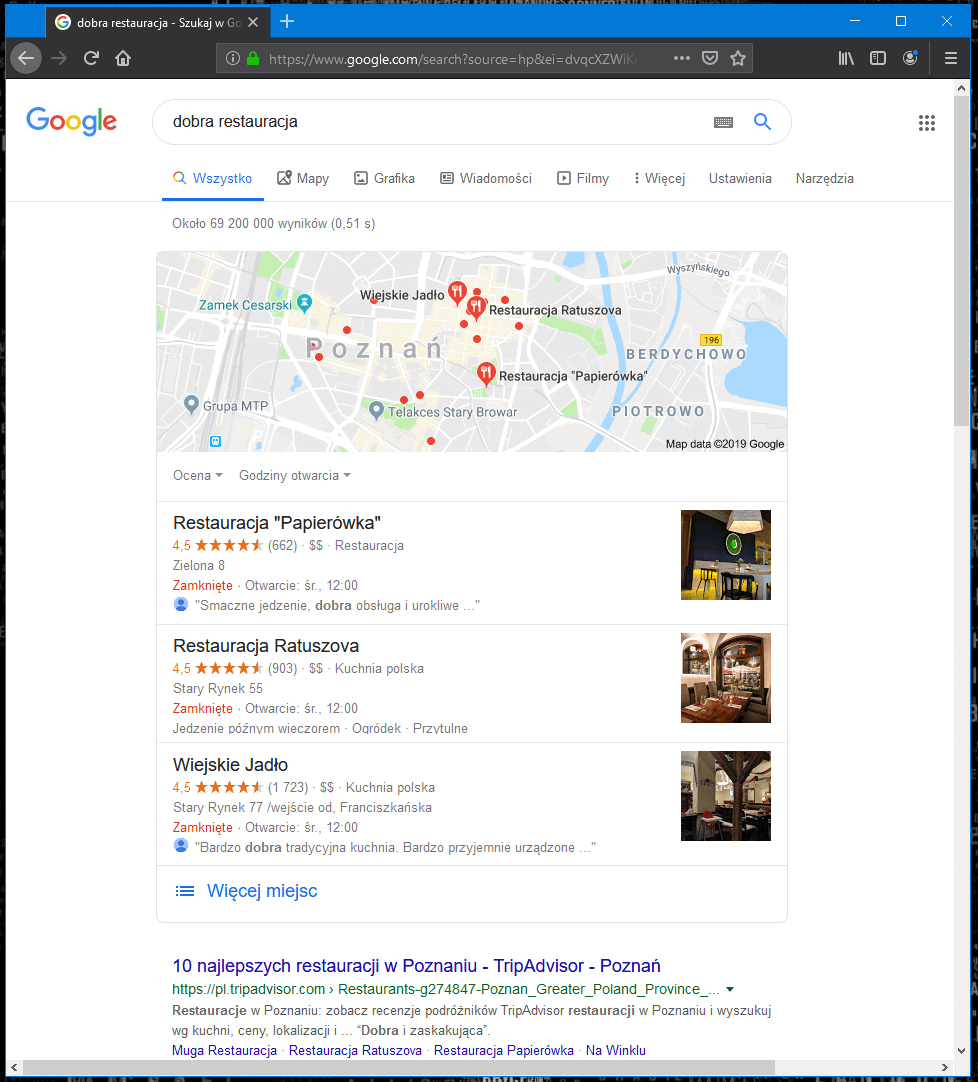Expand the Ocena filter dropdown
The image size is (978, 1082).
click(x=197, y=475)
